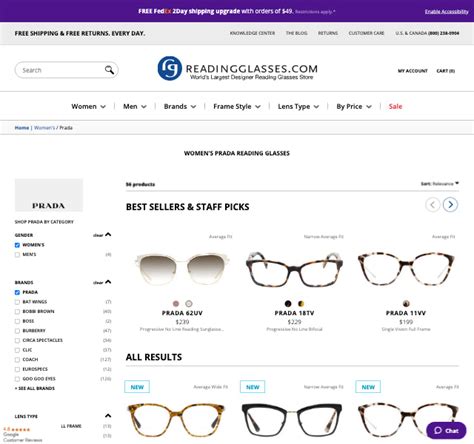Check the Coach brand filter

pos(17,360)
